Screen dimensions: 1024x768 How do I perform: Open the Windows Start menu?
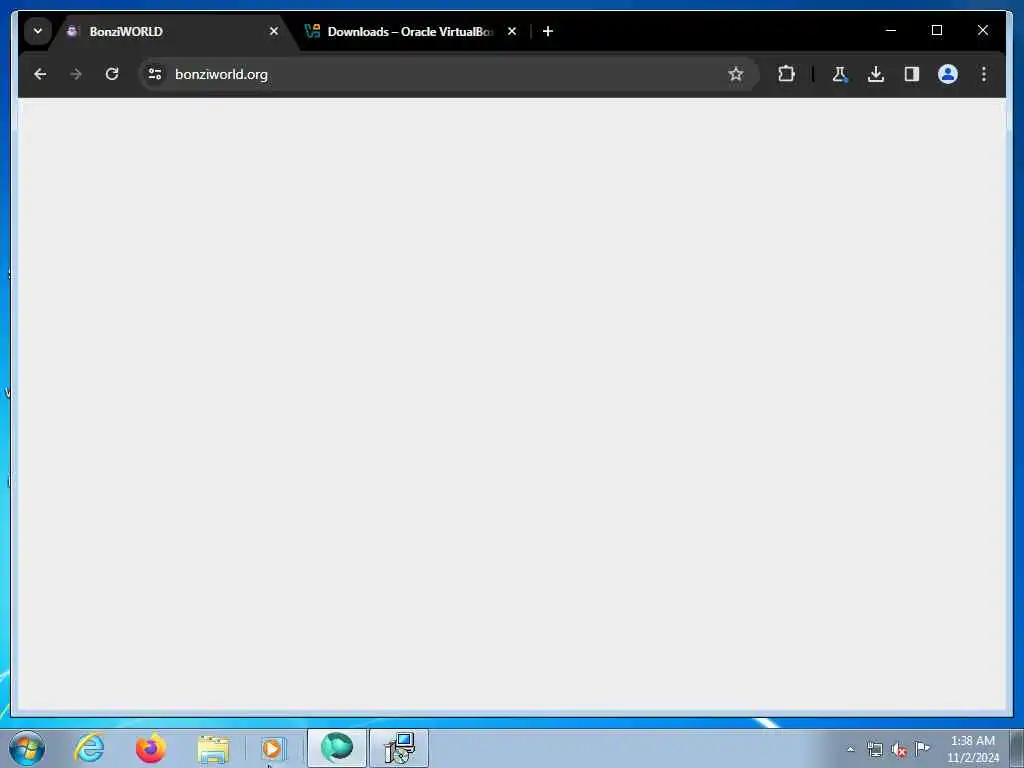point(27,748)
